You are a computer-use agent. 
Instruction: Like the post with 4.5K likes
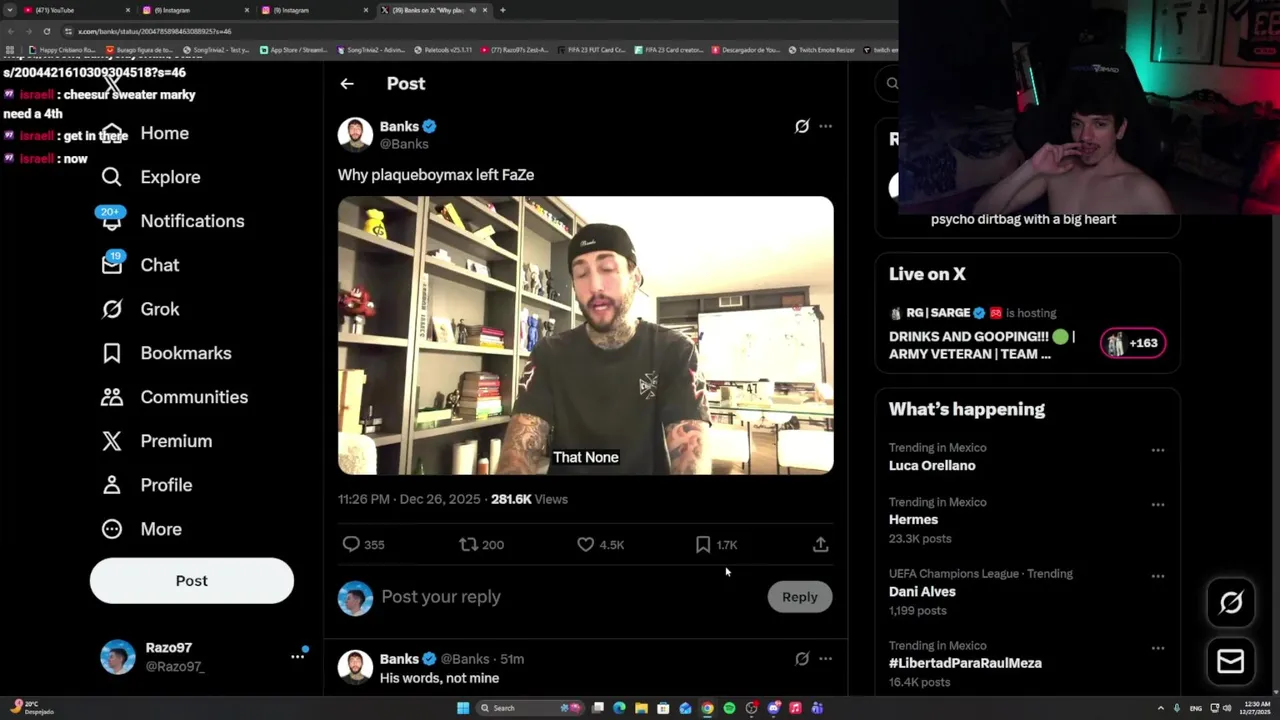[x=586, y=545]
